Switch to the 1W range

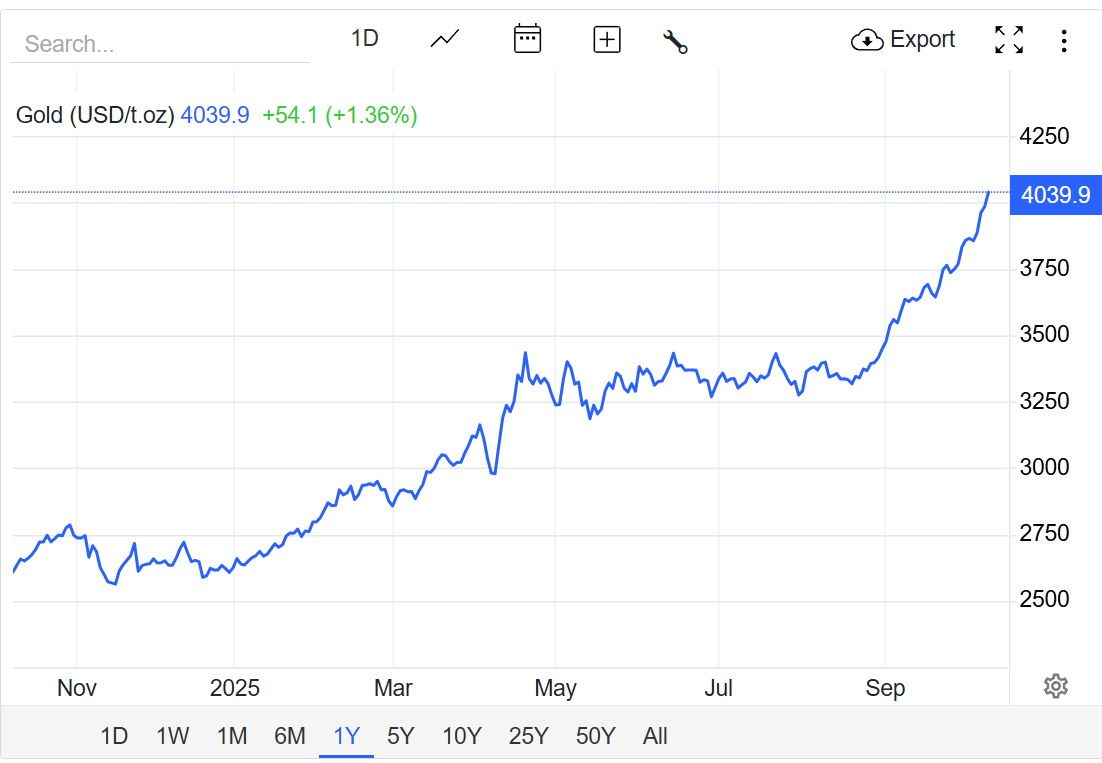(x=172, y=737)
